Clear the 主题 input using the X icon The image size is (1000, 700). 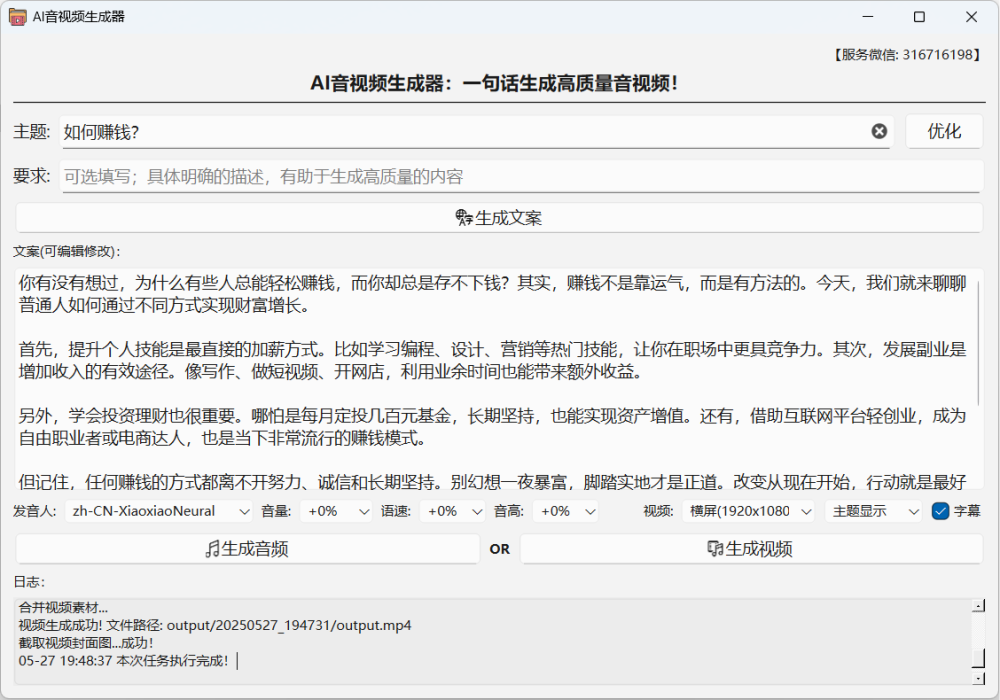tap(879, 131)
